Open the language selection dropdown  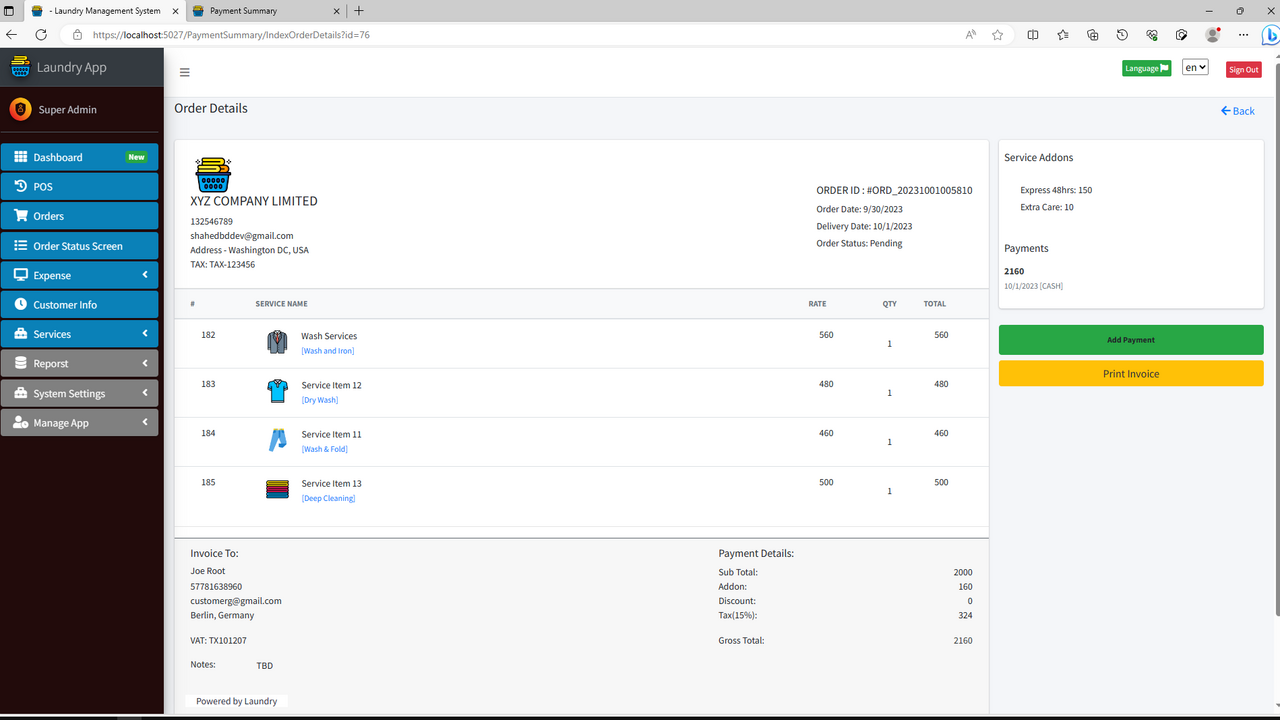coord(1194,66)
